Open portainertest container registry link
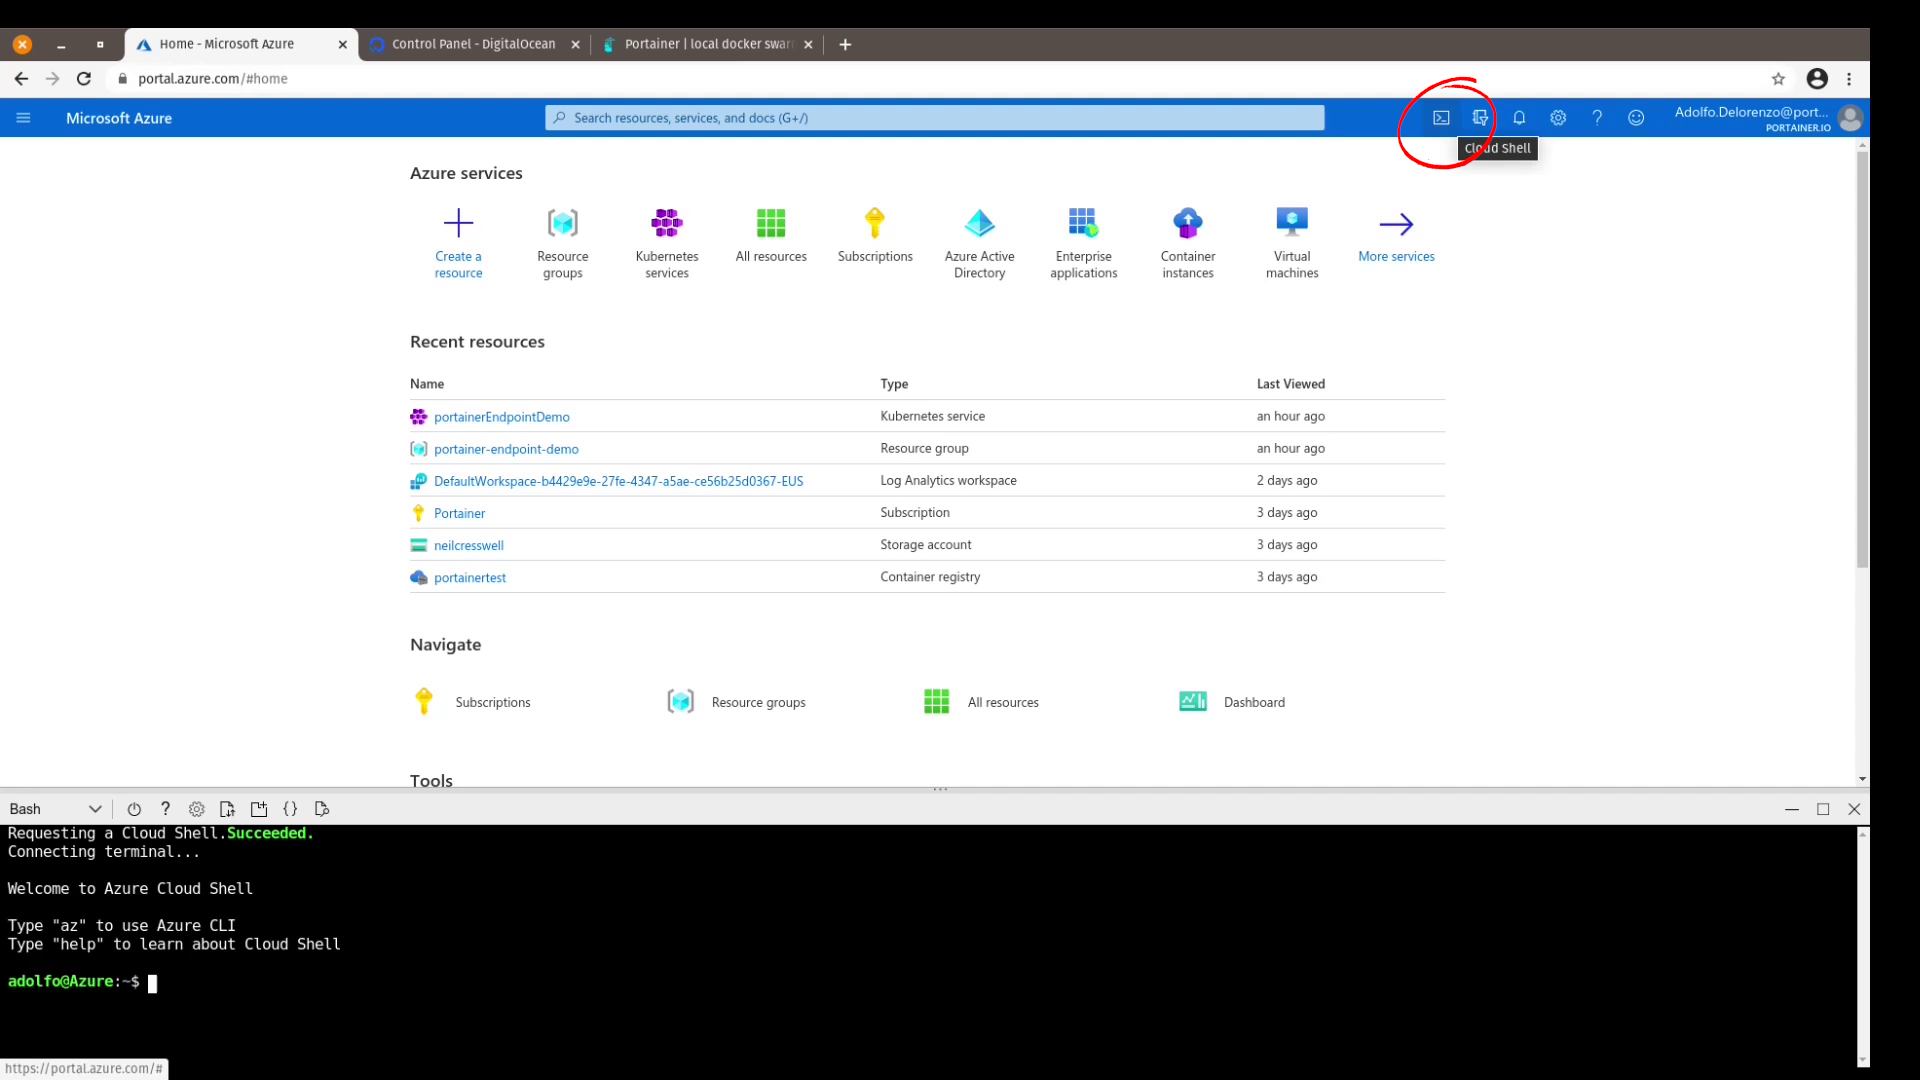This screenshot has width=1920, height=1080. [470, 577]
